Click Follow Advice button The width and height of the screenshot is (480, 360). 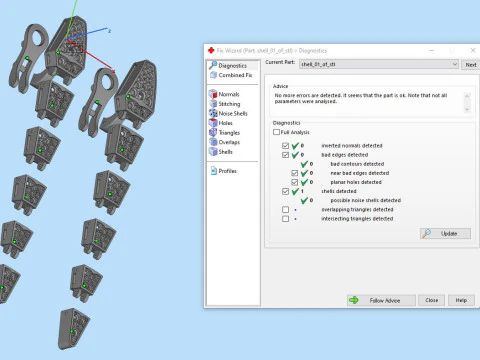pos(381,300)
